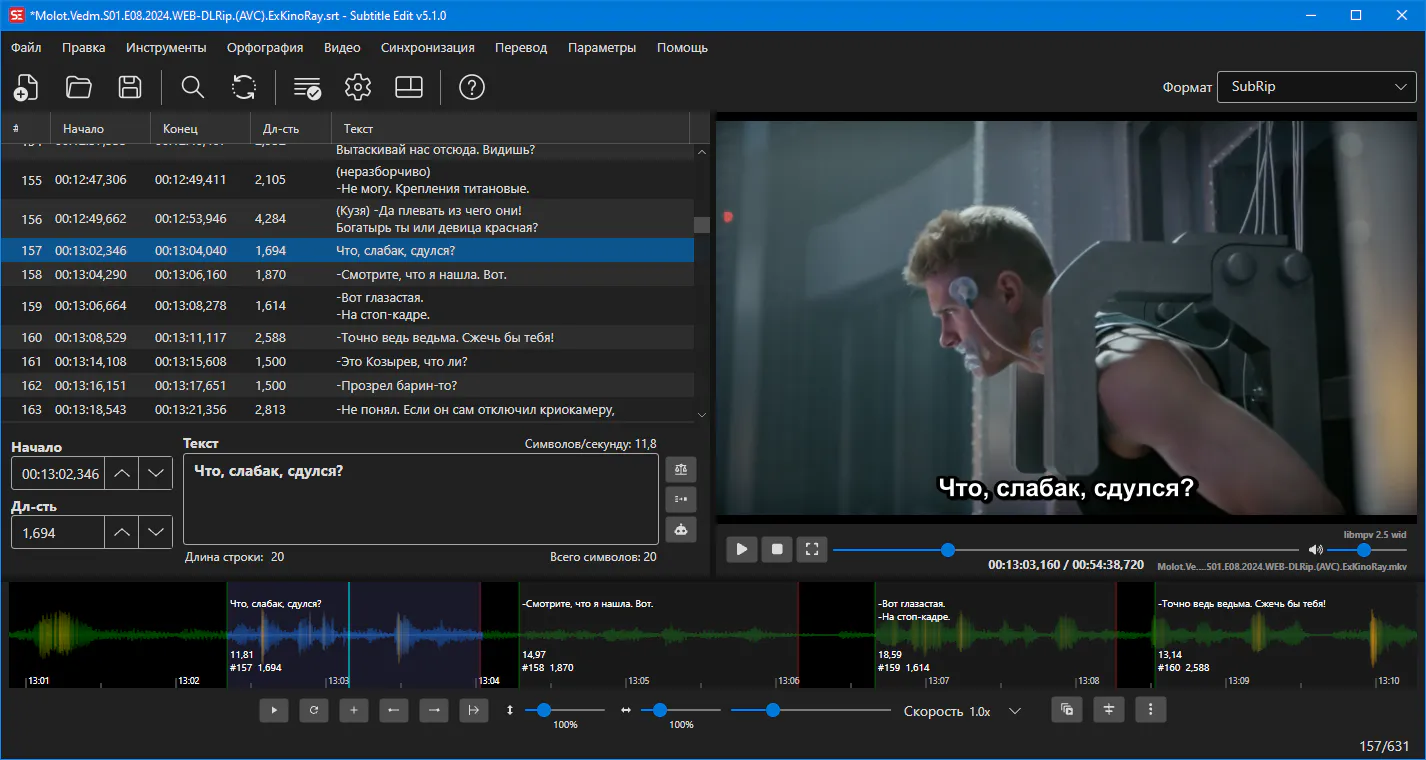Viewport: 1426px width, 760px height.
Task: Click the Дл-сть column header
Action: pyautogui.click(x=291, y=128)
